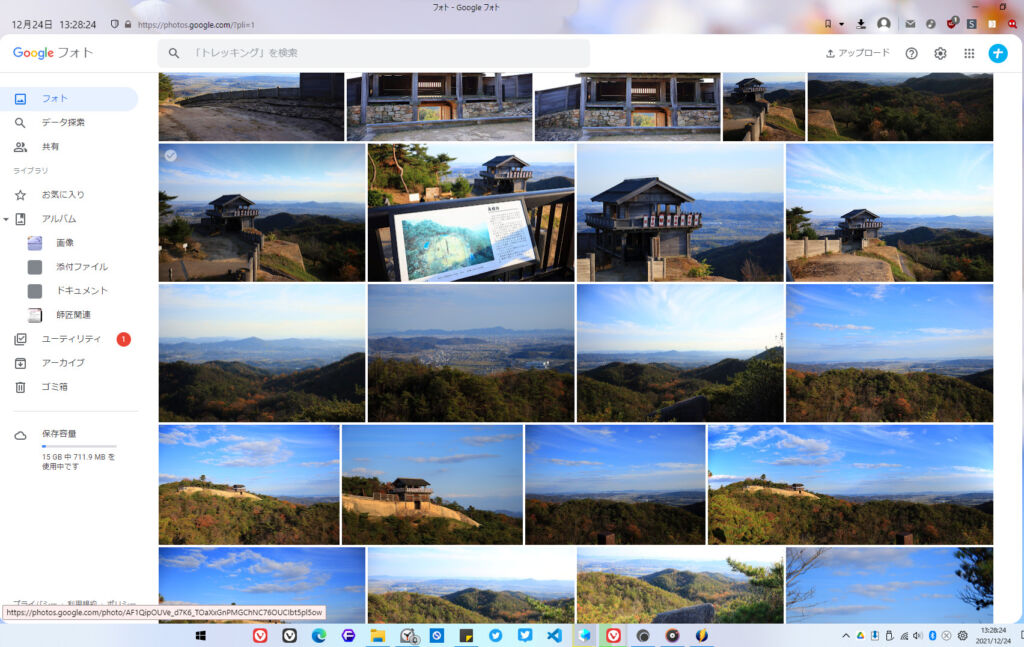Open the information signboard photo
The height and width of the screenshot is (647, 1024).
pyautogui.click(x=471, y=213)
